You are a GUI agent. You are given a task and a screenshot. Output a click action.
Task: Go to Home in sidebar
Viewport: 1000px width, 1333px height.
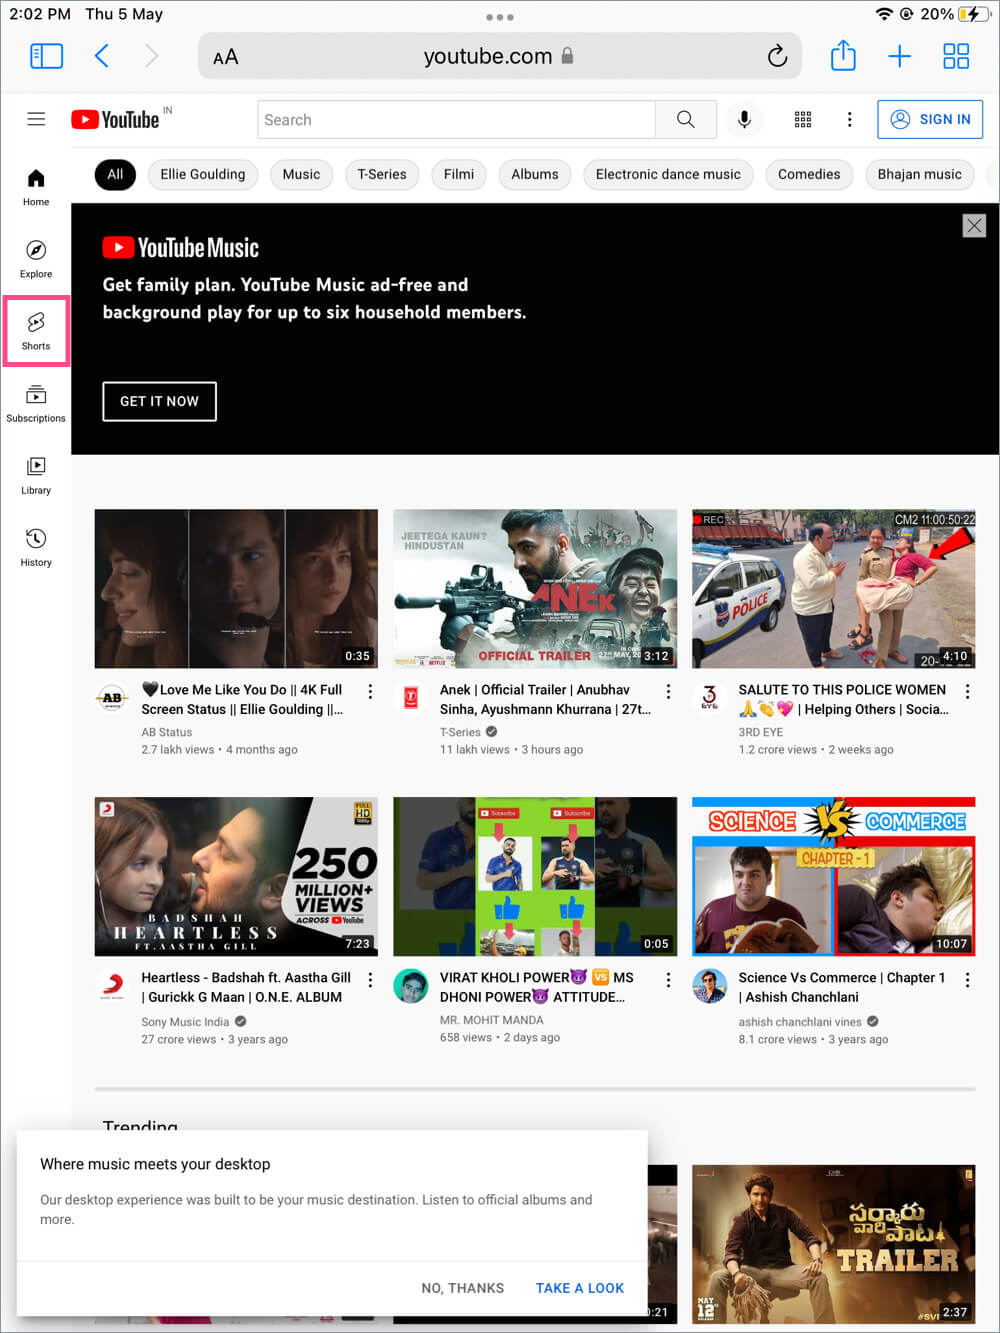pyautogui.click(x=36, y=187)
